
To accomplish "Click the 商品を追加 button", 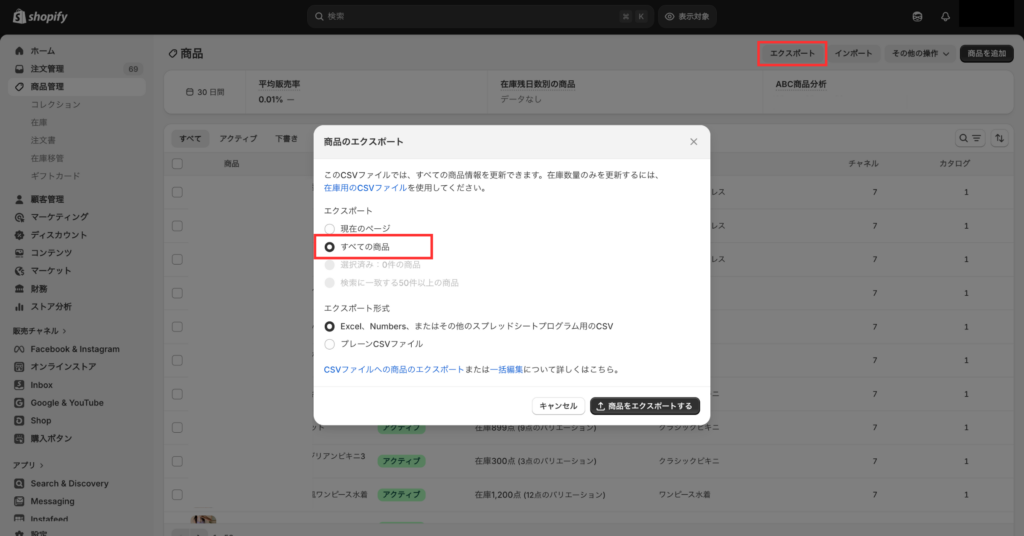I will [987, 54].
